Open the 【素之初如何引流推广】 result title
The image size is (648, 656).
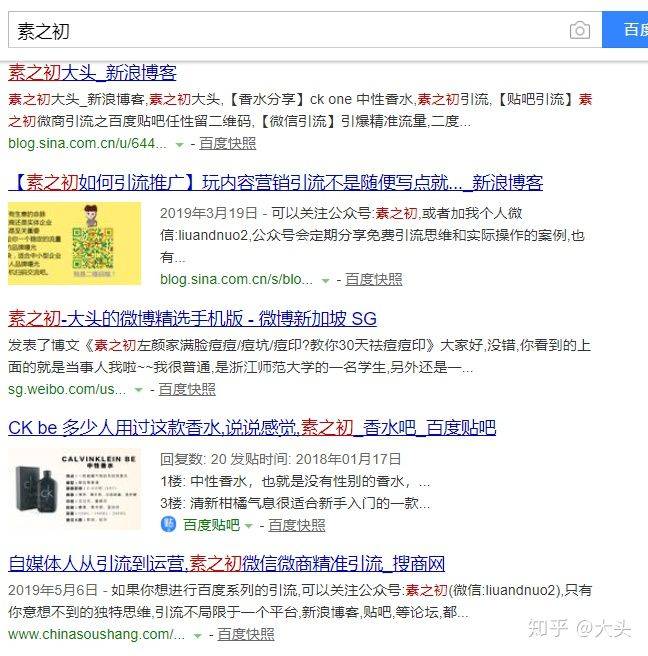click(276, 182)
